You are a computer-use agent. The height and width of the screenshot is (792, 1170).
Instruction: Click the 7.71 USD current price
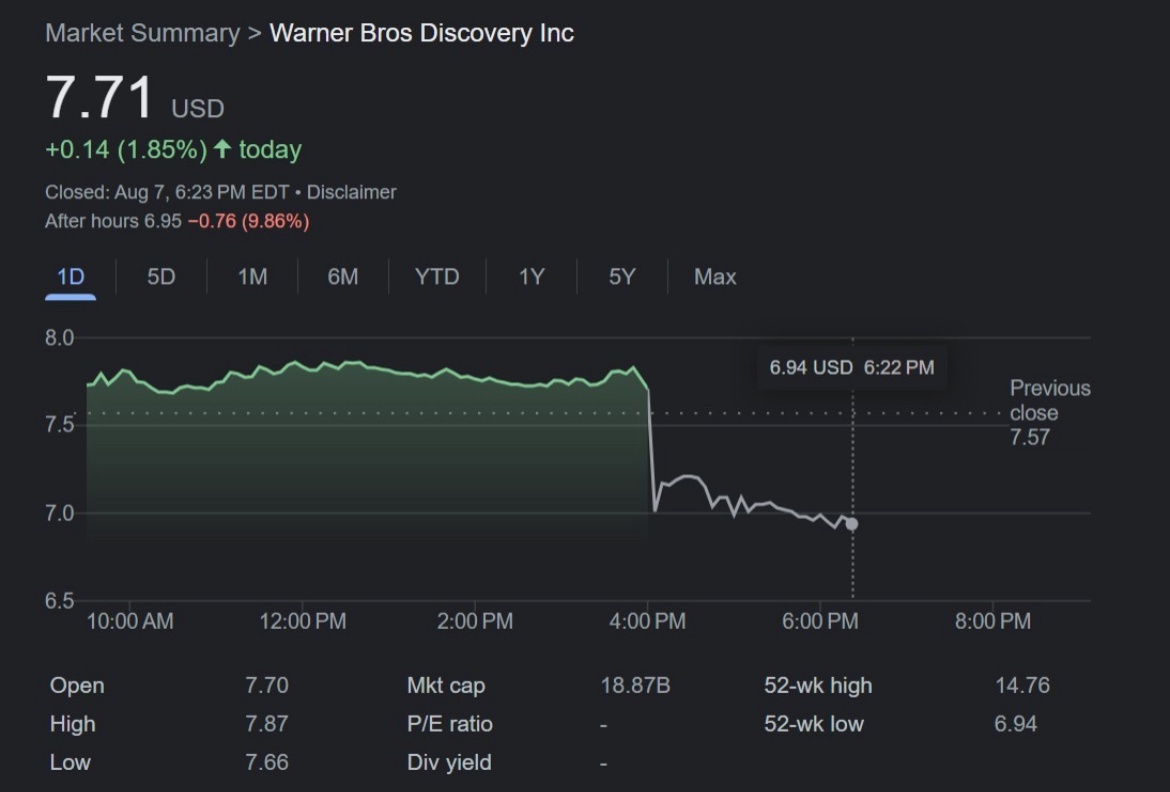pyautogui.click(x=100, y=99)
